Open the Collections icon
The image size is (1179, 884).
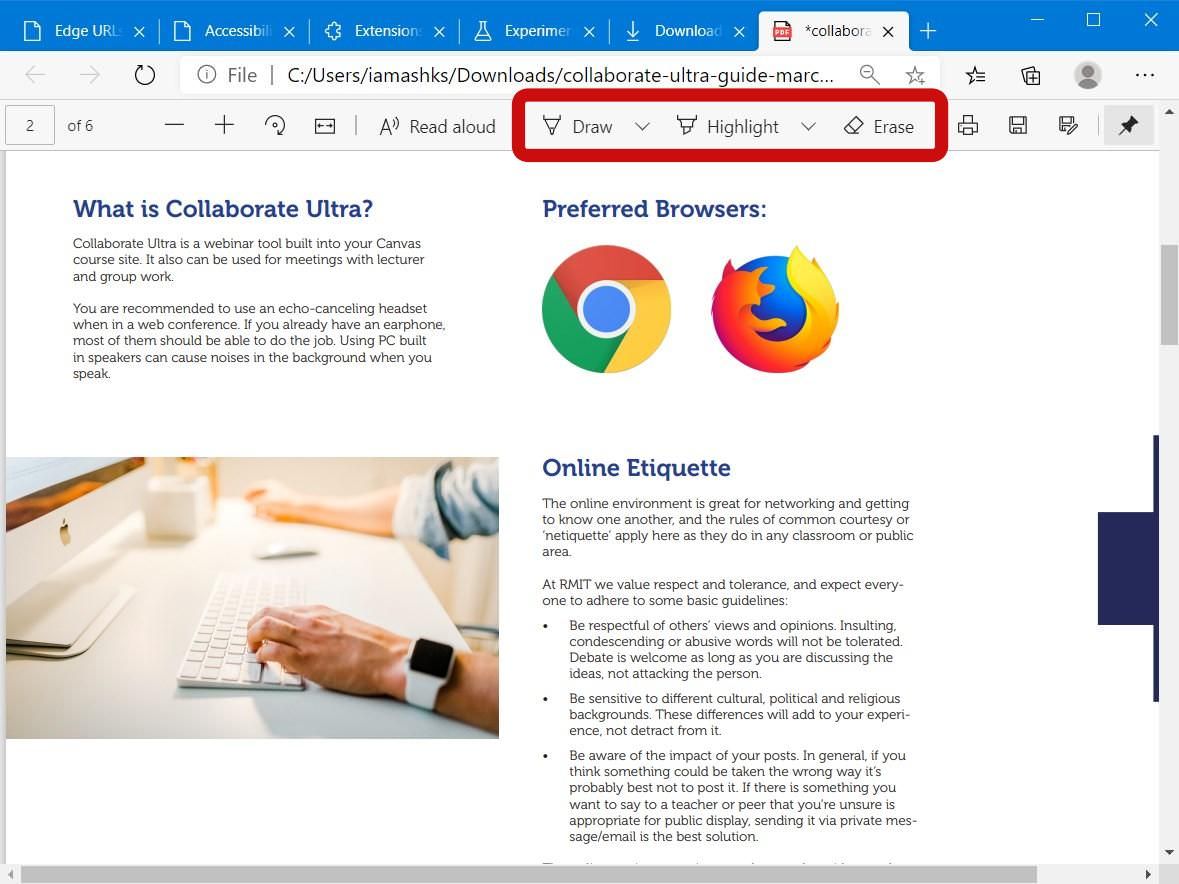[1031, 75]
